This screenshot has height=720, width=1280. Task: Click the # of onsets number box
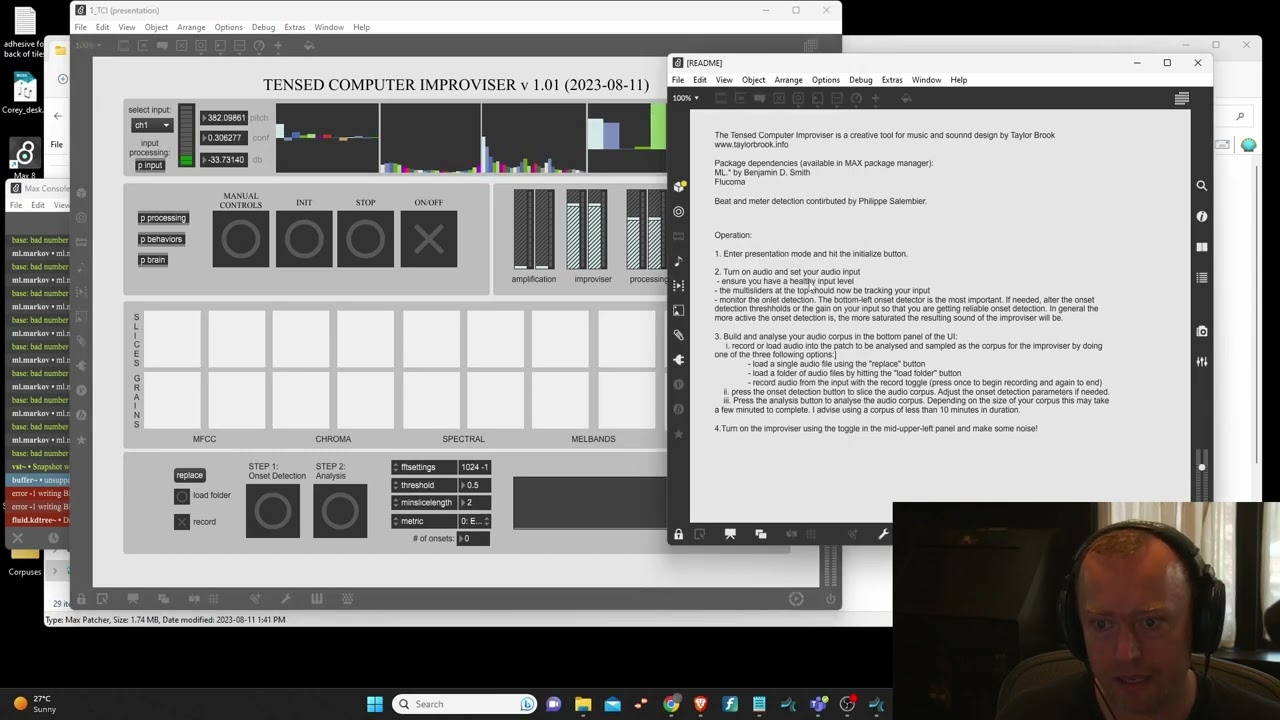474,539
